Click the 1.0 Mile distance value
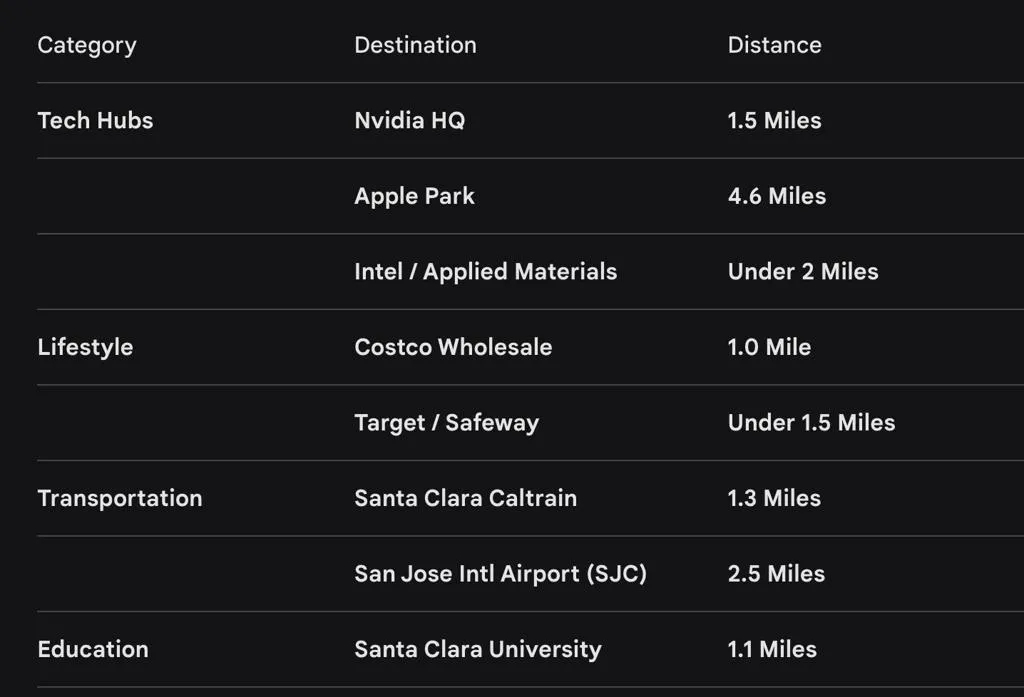 (x=769, y=347)
